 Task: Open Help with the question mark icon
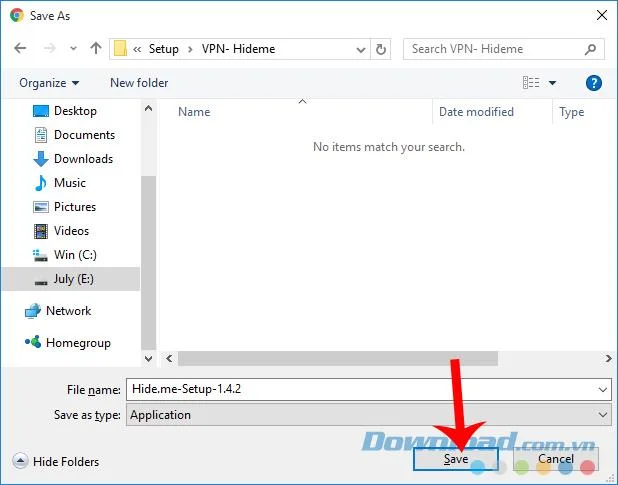coord(594,83)
